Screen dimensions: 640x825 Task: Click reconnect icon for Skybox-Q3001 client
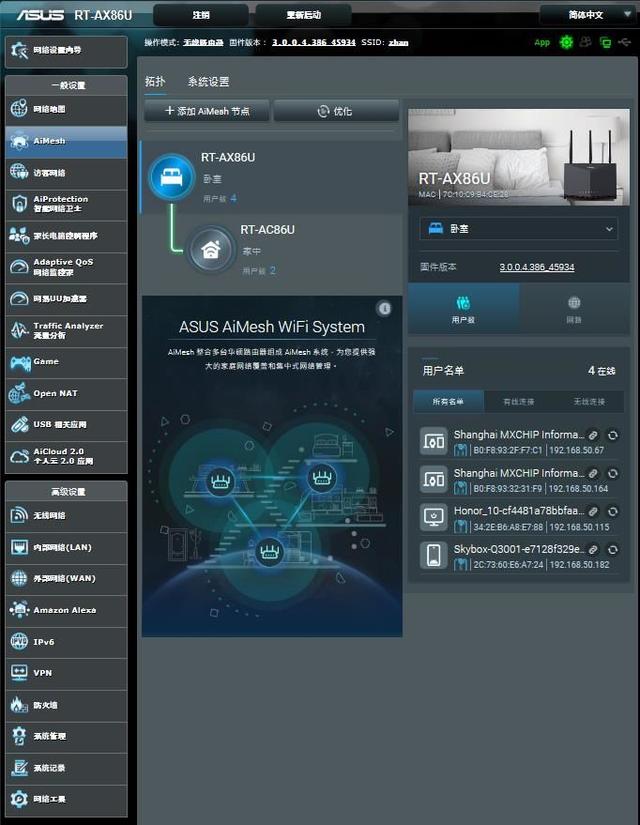[x=613, y=550]
